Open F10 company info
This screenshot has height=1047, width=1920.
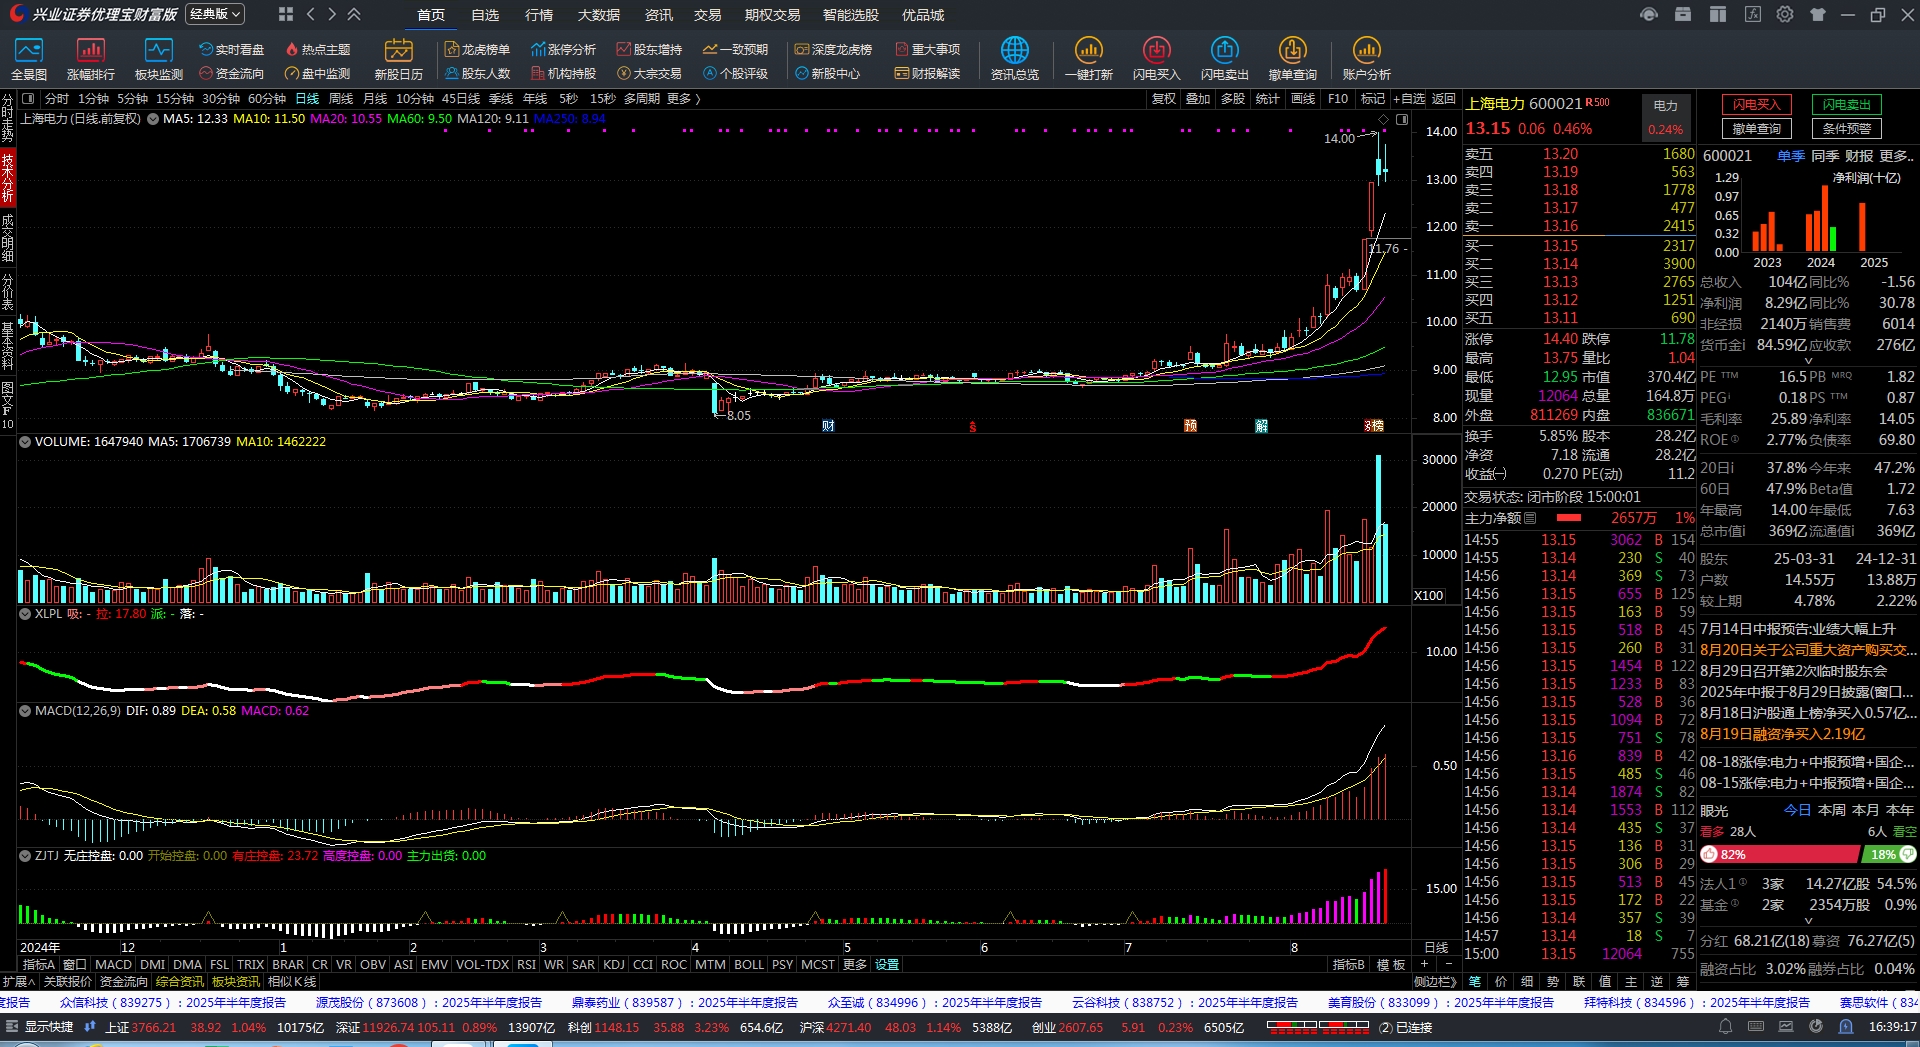1338,99
